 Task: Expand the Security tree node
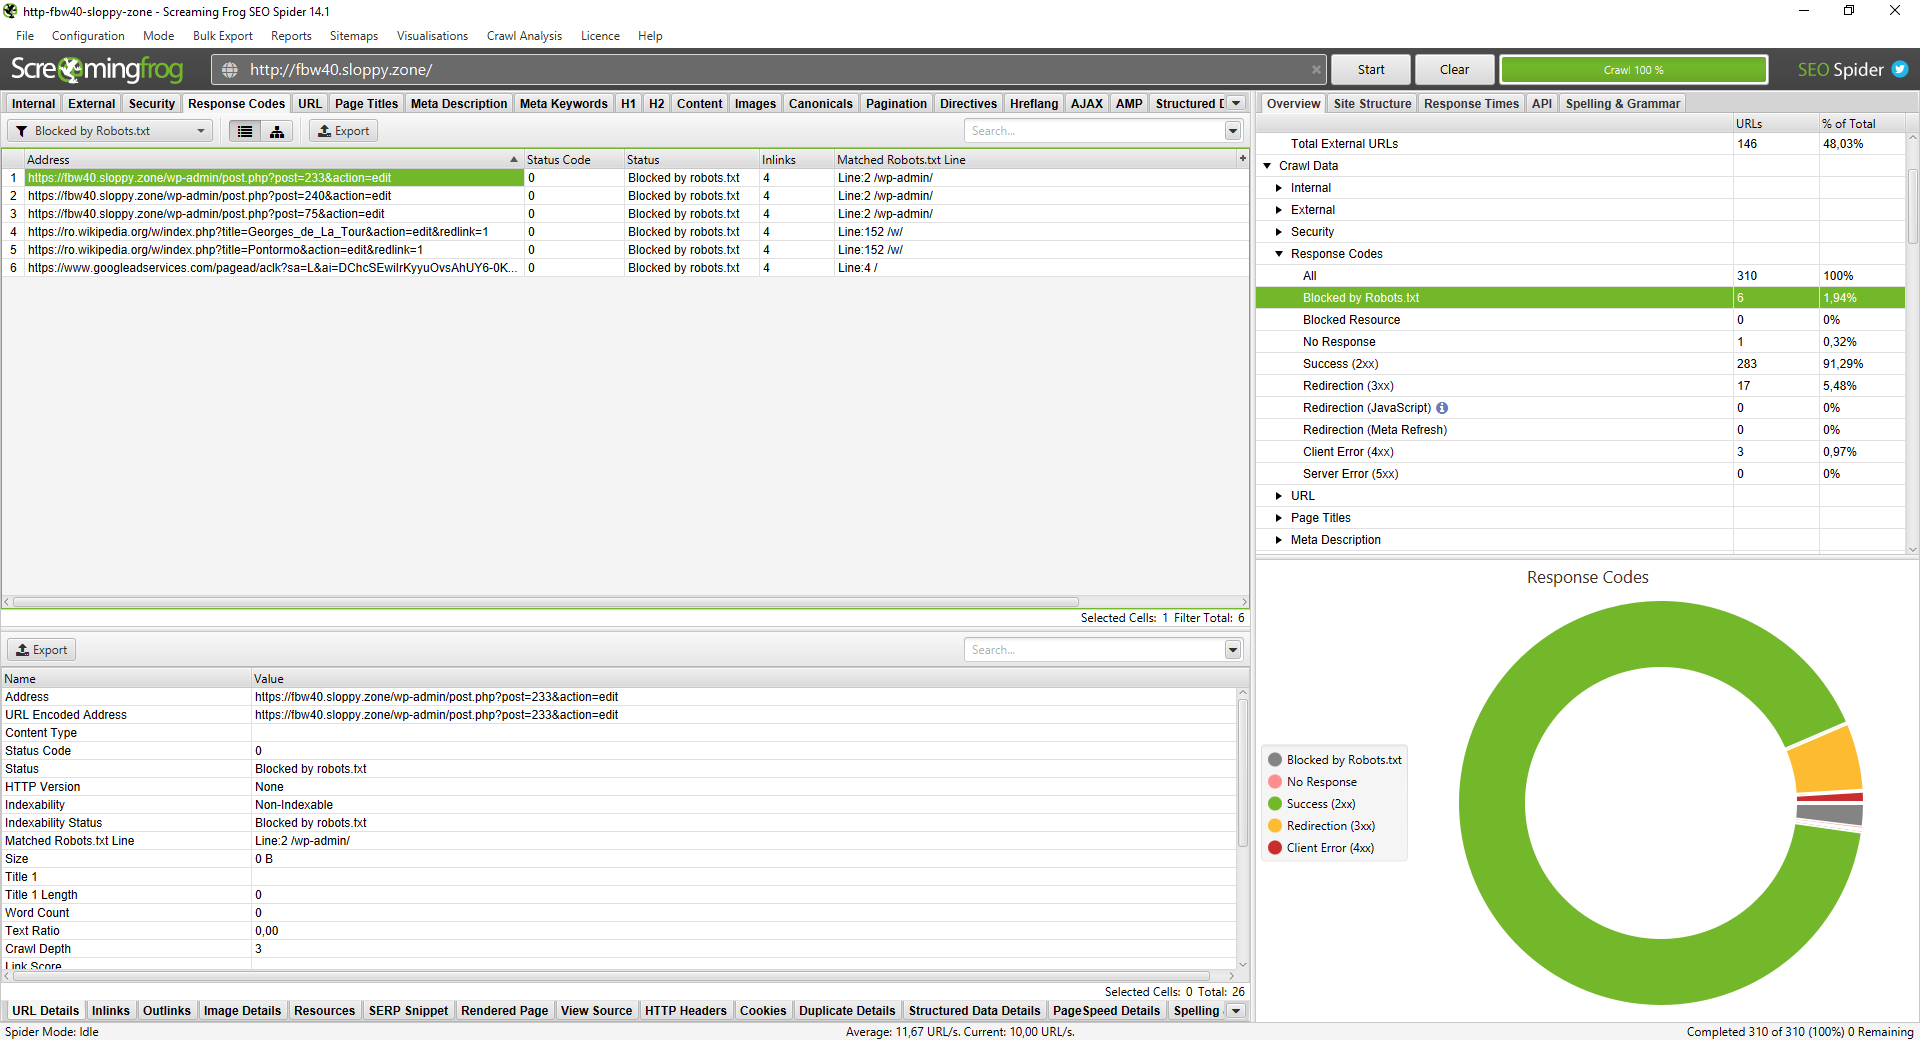(1279, 232)
